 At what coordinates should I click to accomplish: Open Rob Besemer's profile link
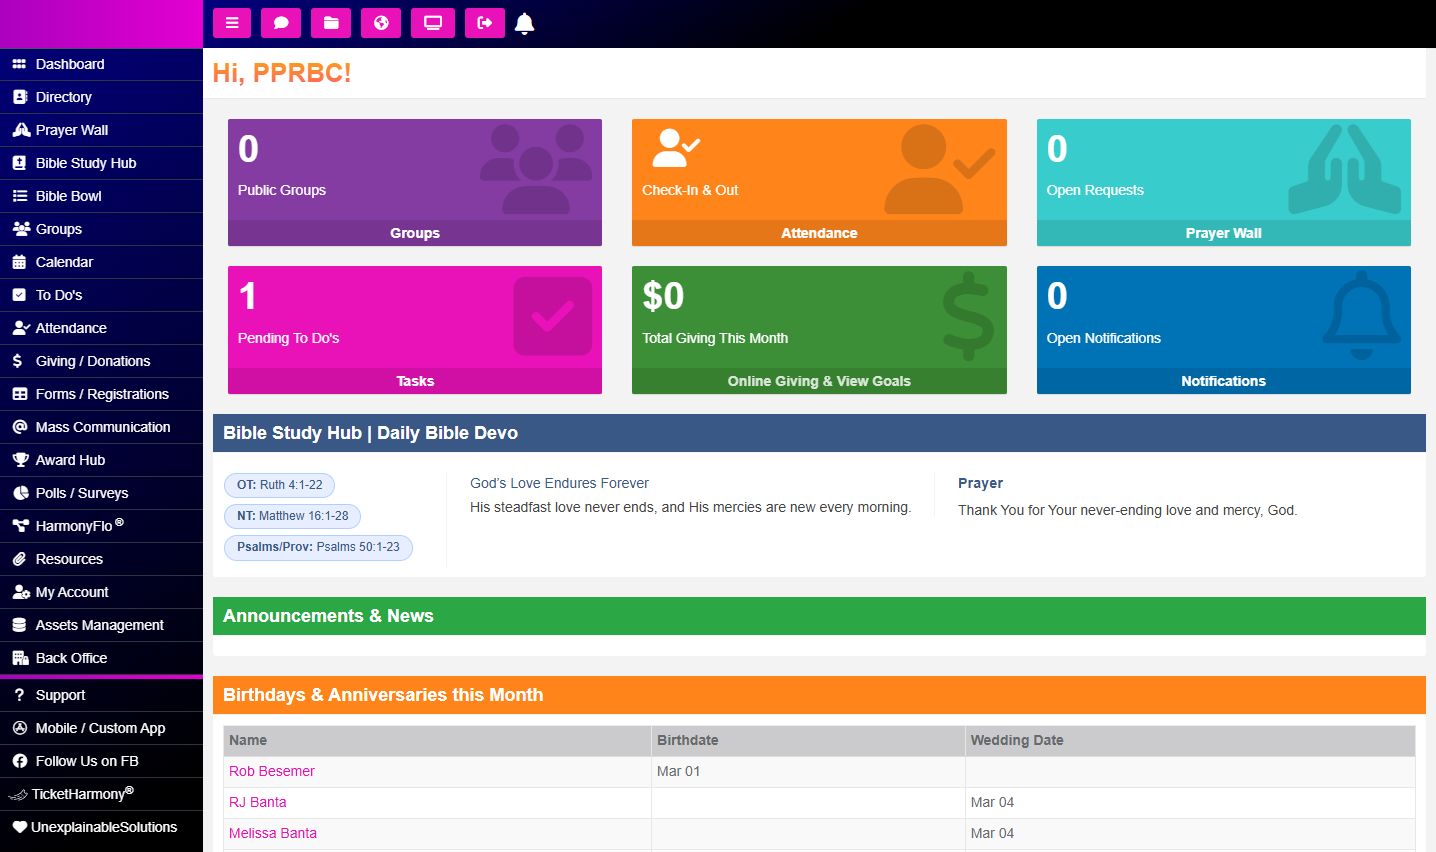click(x=272, y=771)
